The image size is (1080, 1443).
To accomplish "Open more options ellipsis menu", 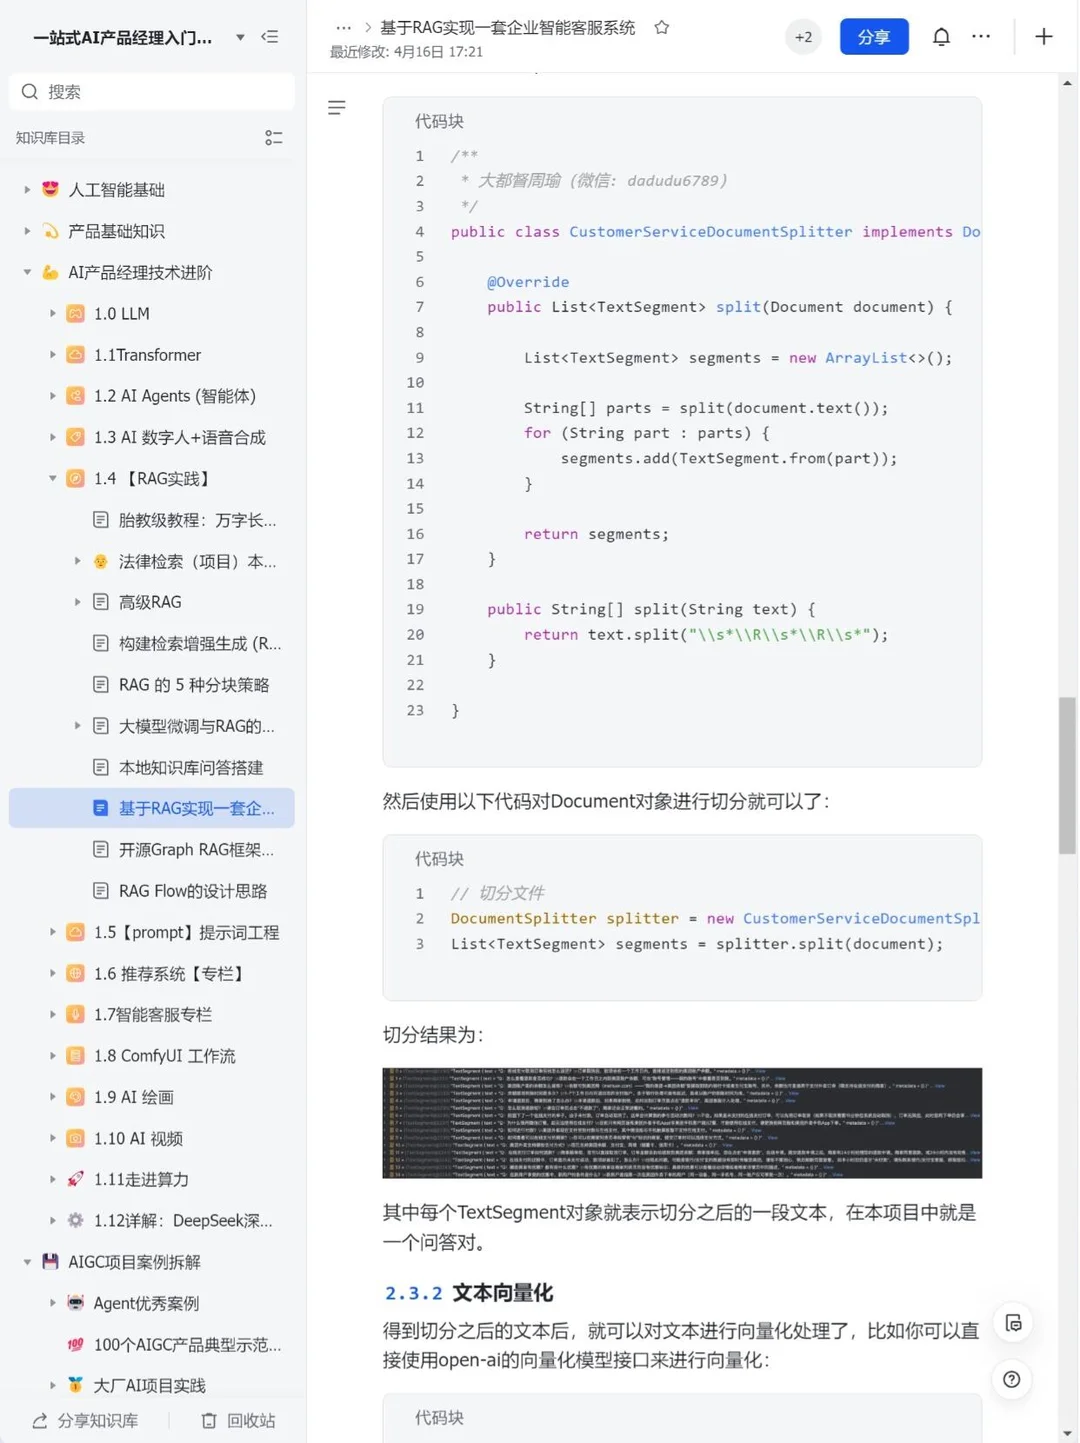I will [x=981, y=37].
